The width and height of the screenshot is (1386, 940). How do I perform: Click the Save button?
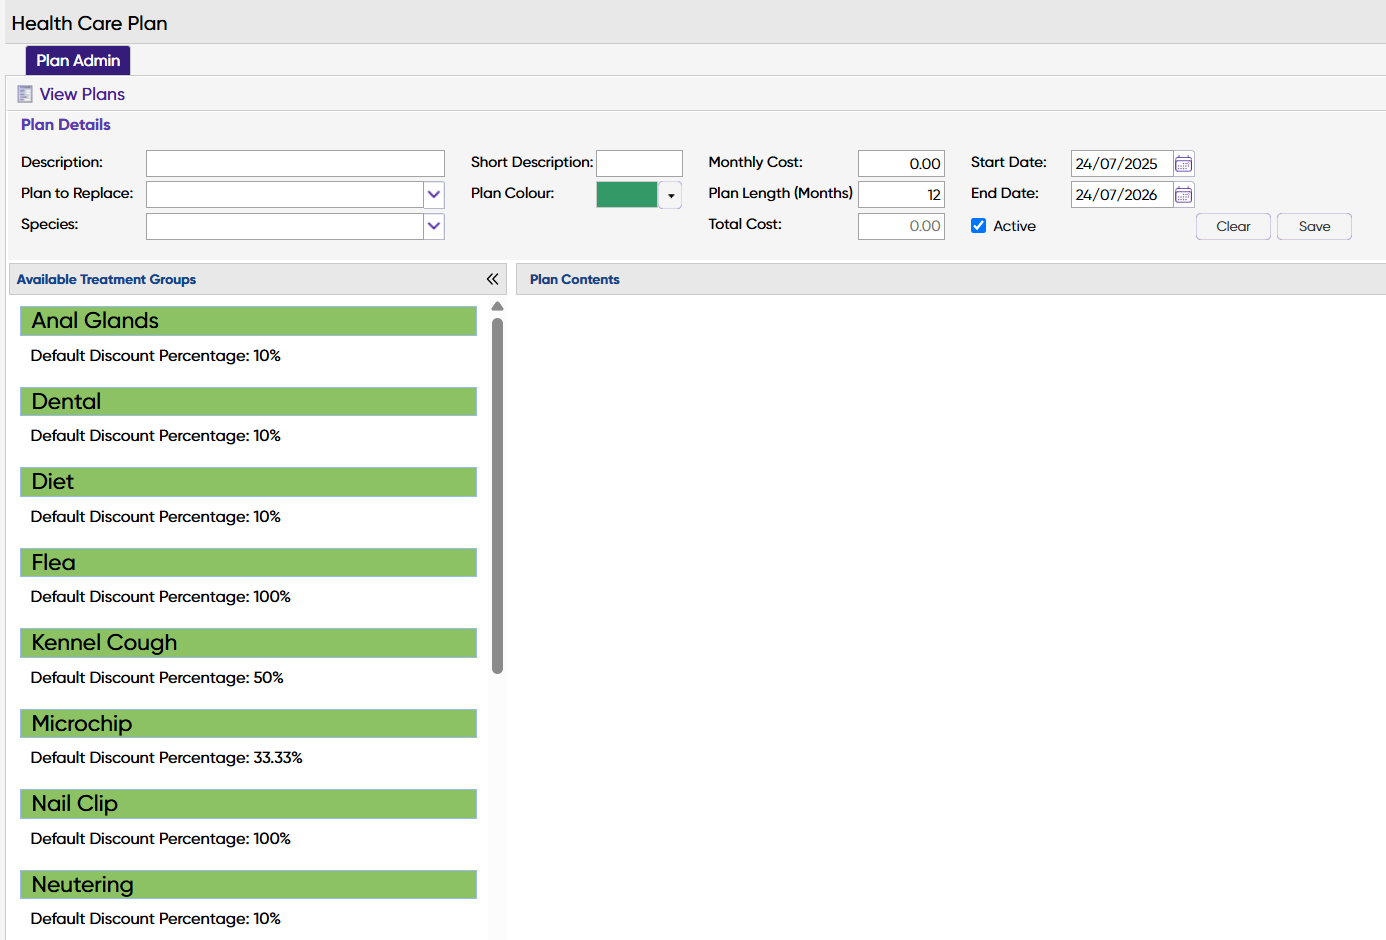[x=1314, y=227]
